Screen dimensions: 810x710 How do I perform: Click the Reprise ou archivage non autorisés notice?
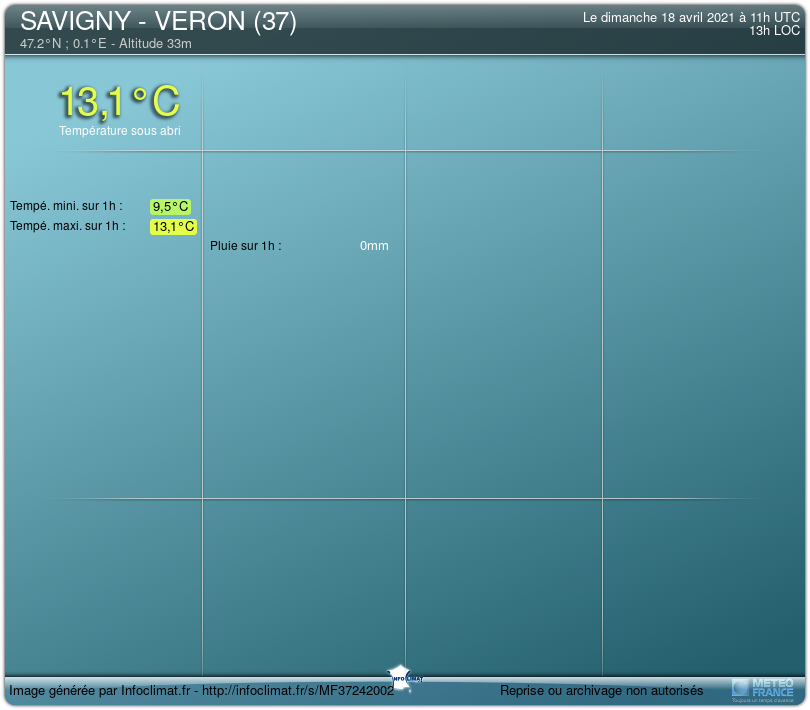[601, 691]
